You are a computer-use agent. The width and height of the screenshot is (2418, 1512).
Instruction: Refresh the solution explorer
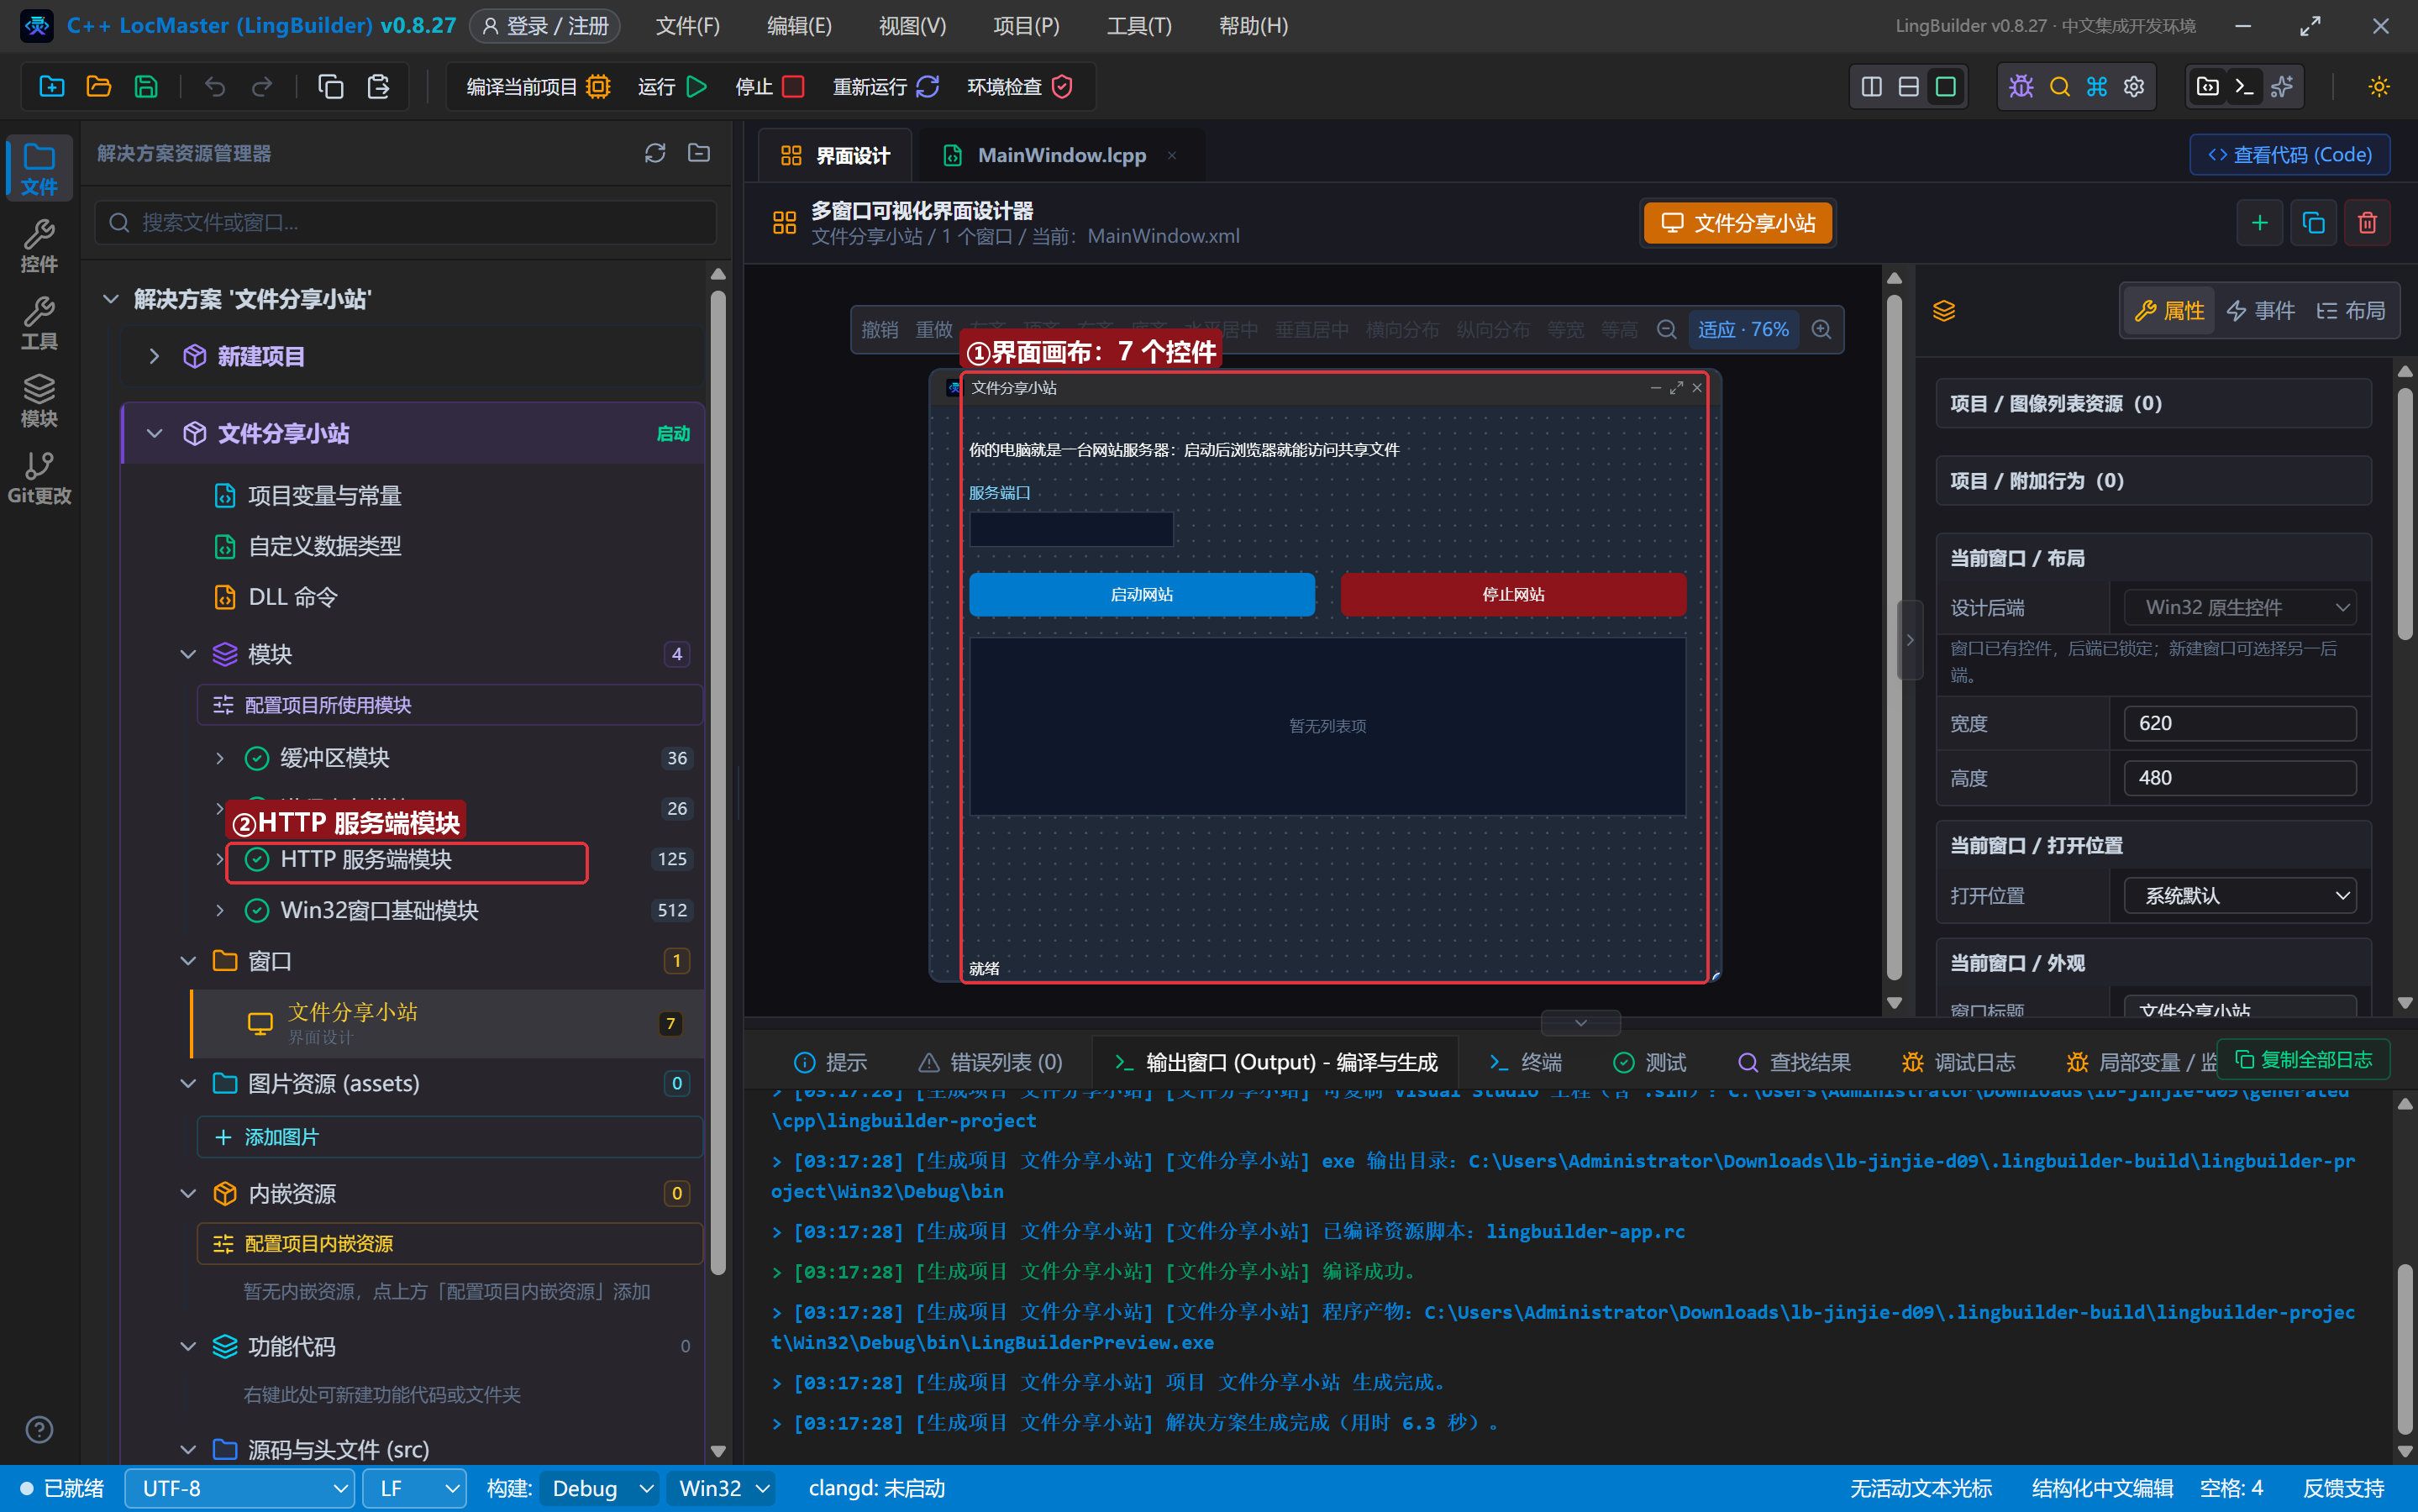[x=655, y=153]
